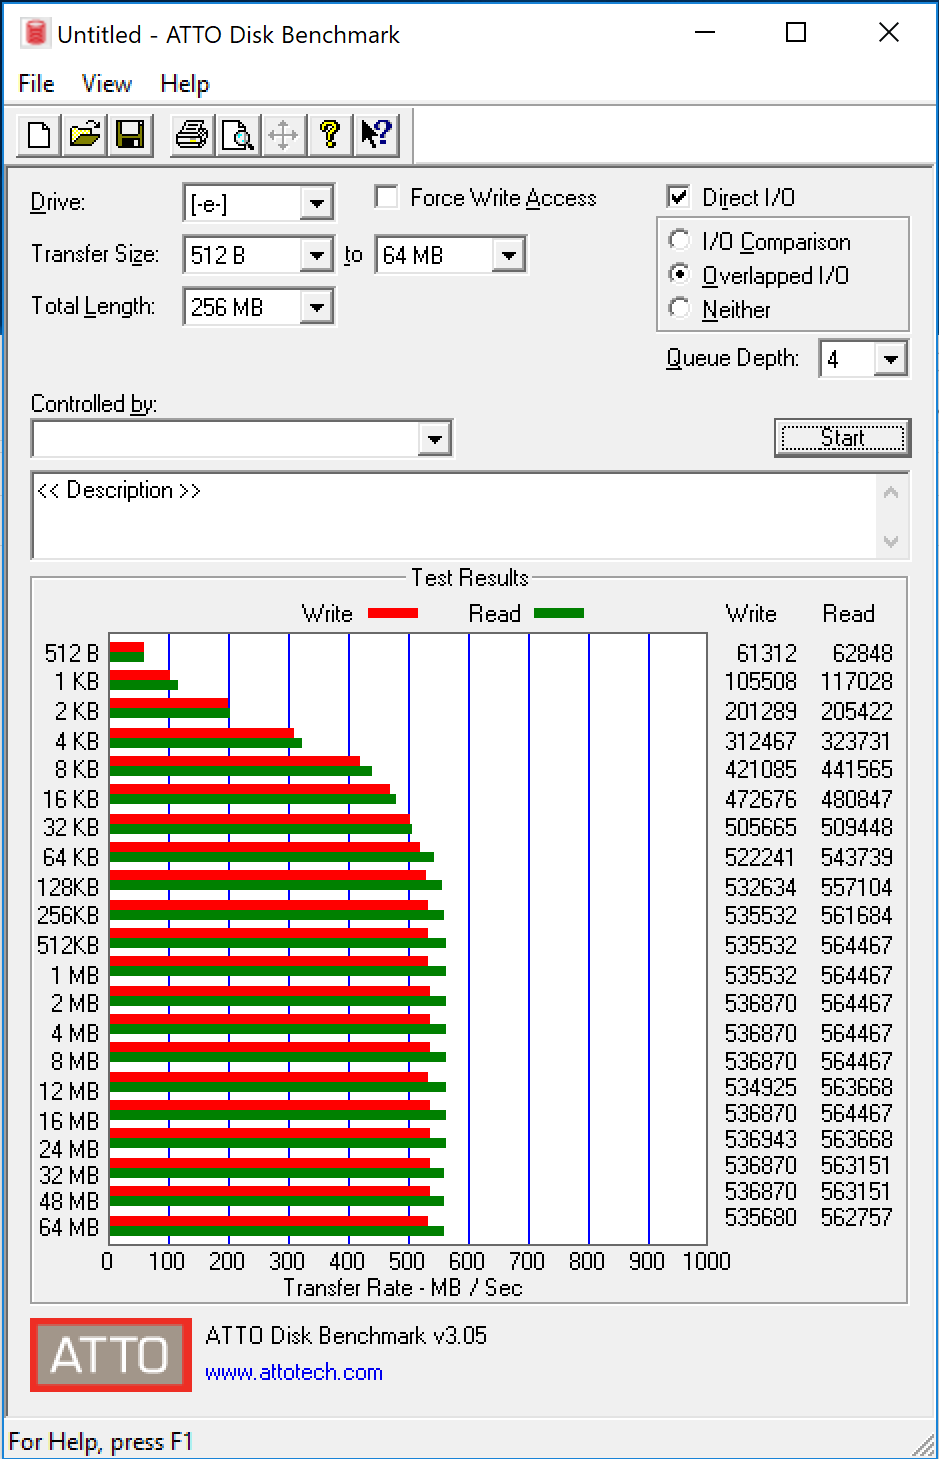The height and width of the screenshot is (1459, 939).
Task: Uncheck the Direct I/O checkbox
Action: pos(679,197)
